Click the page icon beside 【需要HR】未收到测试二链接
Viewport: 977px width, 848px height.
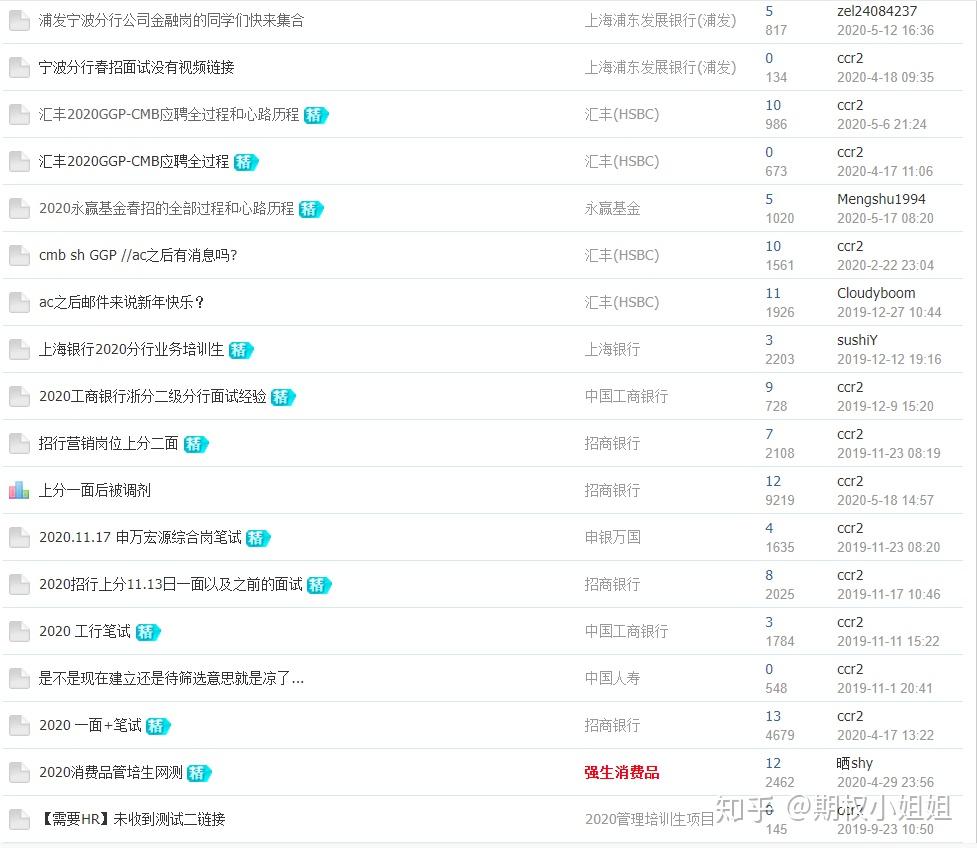(x=19, y=819)
